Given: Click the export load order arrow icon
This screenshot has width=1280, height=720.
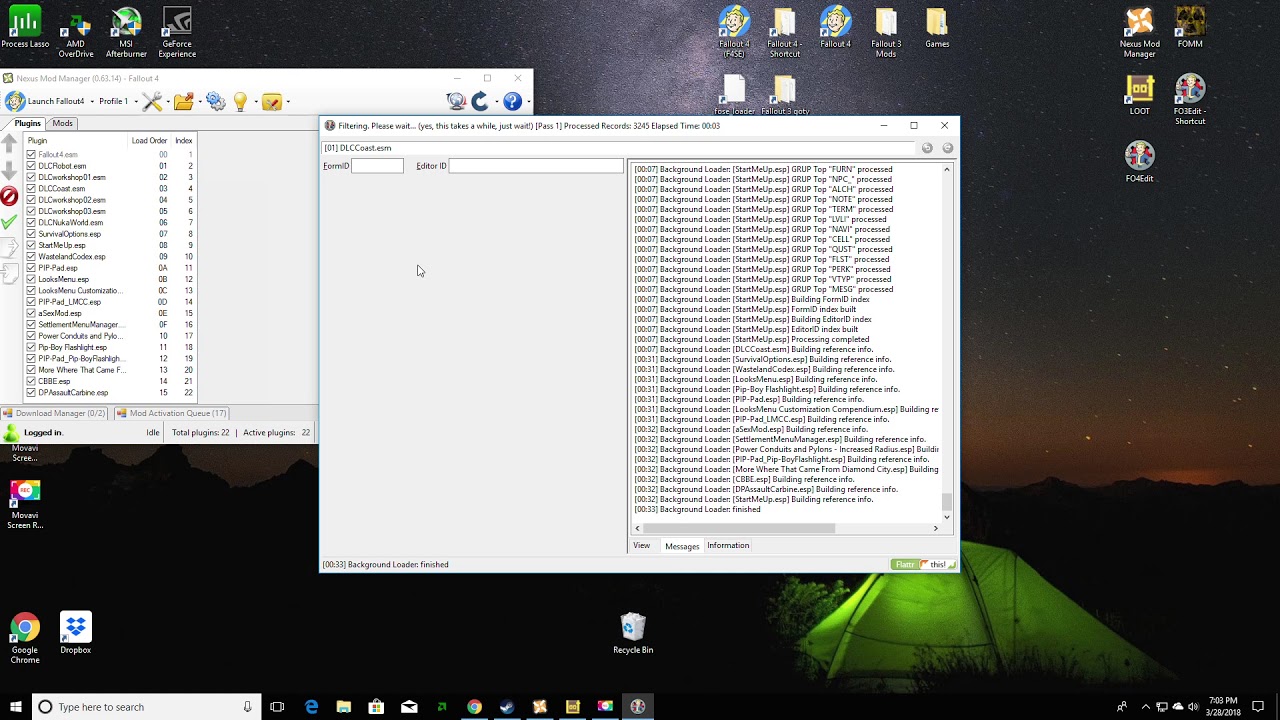Looking at the screenshot, I should (x=9, y=247).
